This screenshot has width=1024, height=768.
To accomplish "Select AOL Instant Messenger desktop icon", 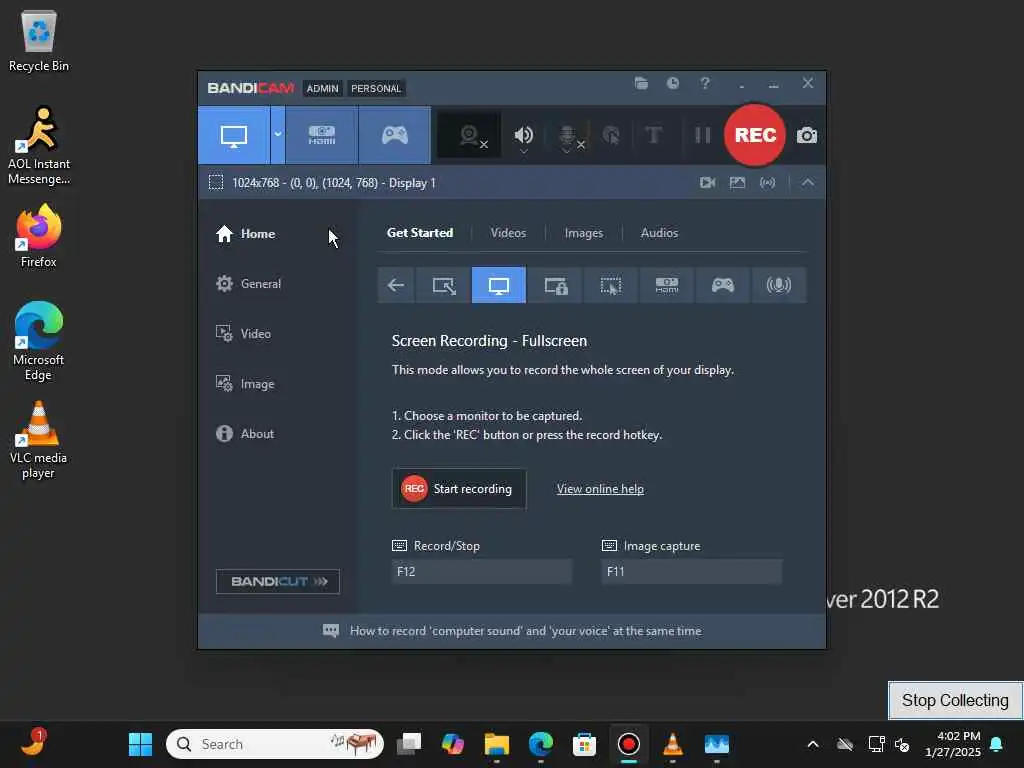I will point(39,146).
